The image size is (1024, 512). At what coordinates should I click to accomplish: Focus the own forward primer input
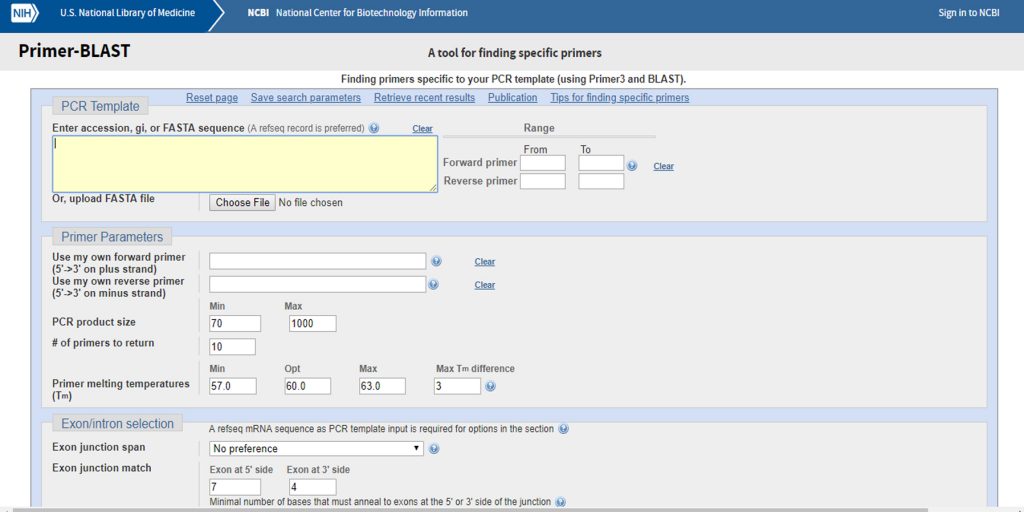click(317, 261)
